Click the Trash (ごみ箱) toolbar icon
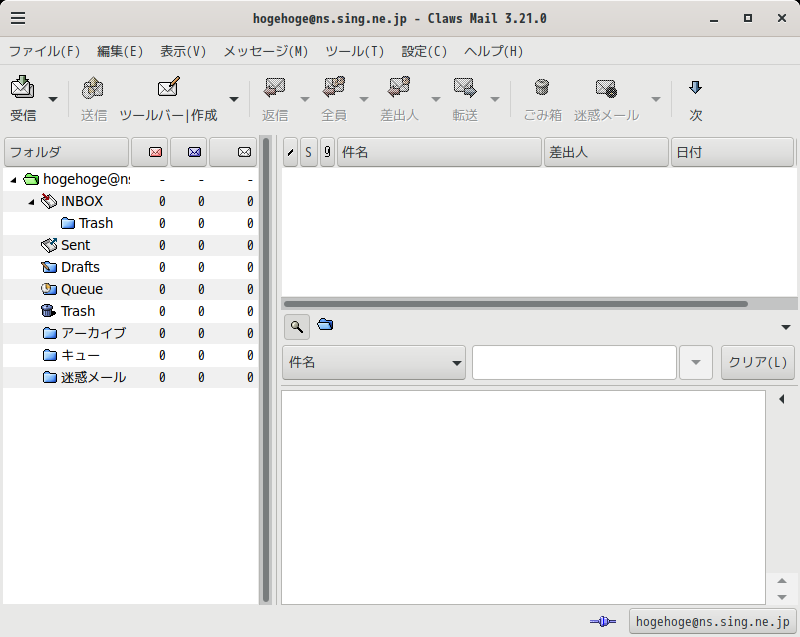 pos(542,87)
